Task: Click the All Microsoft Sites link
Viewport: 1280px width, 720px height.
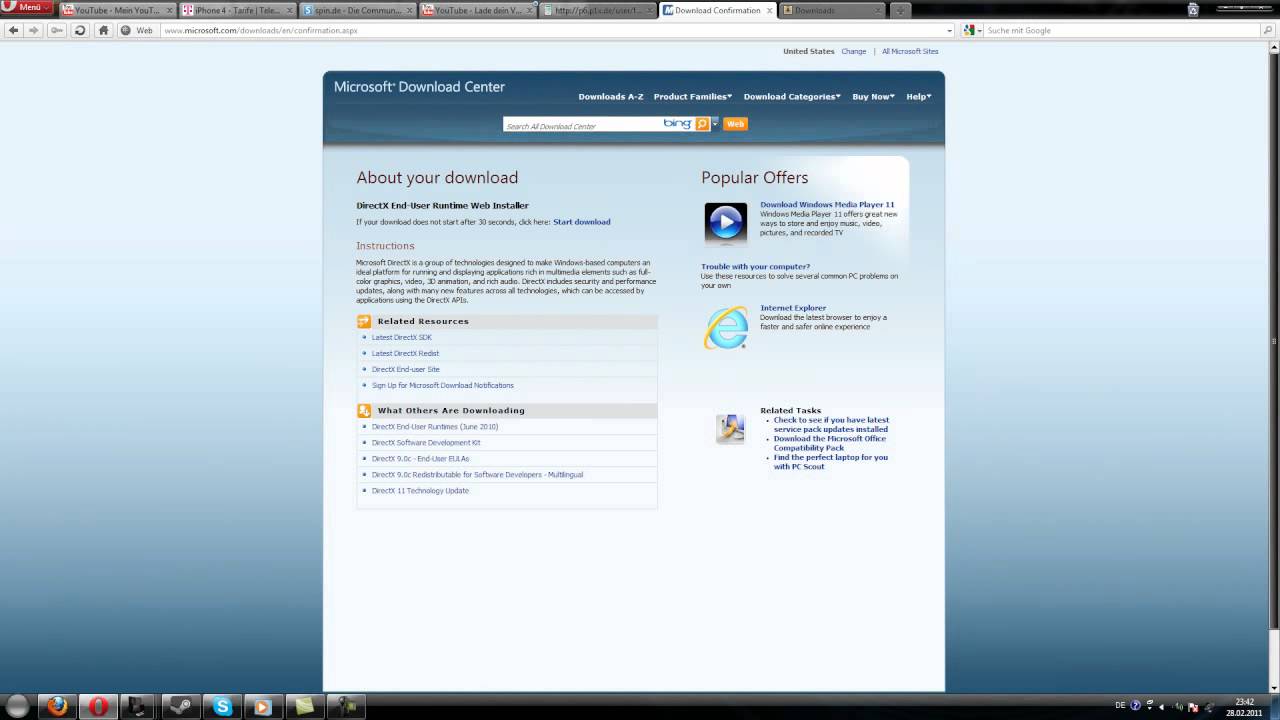Action: click(x=910, y=52)
